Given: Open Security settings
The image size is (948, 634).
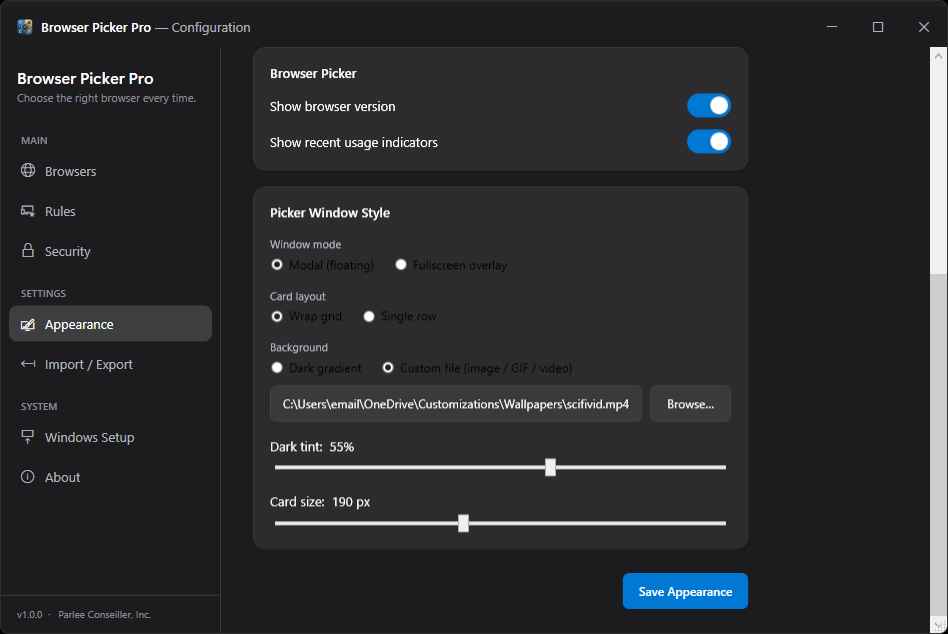Looking at the screenshot, I should click(111, 251).
